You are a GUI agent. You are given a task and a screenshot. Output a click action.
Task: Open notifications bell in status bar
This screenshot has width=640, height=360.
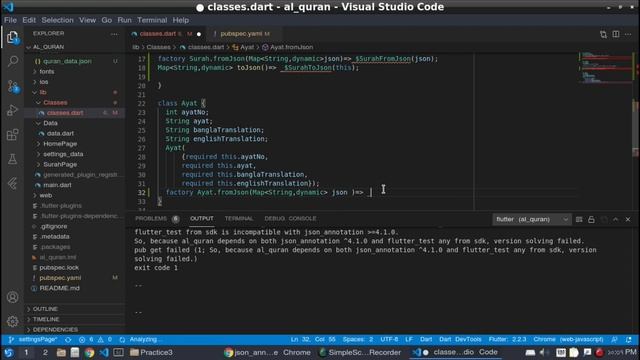(629, 340)
